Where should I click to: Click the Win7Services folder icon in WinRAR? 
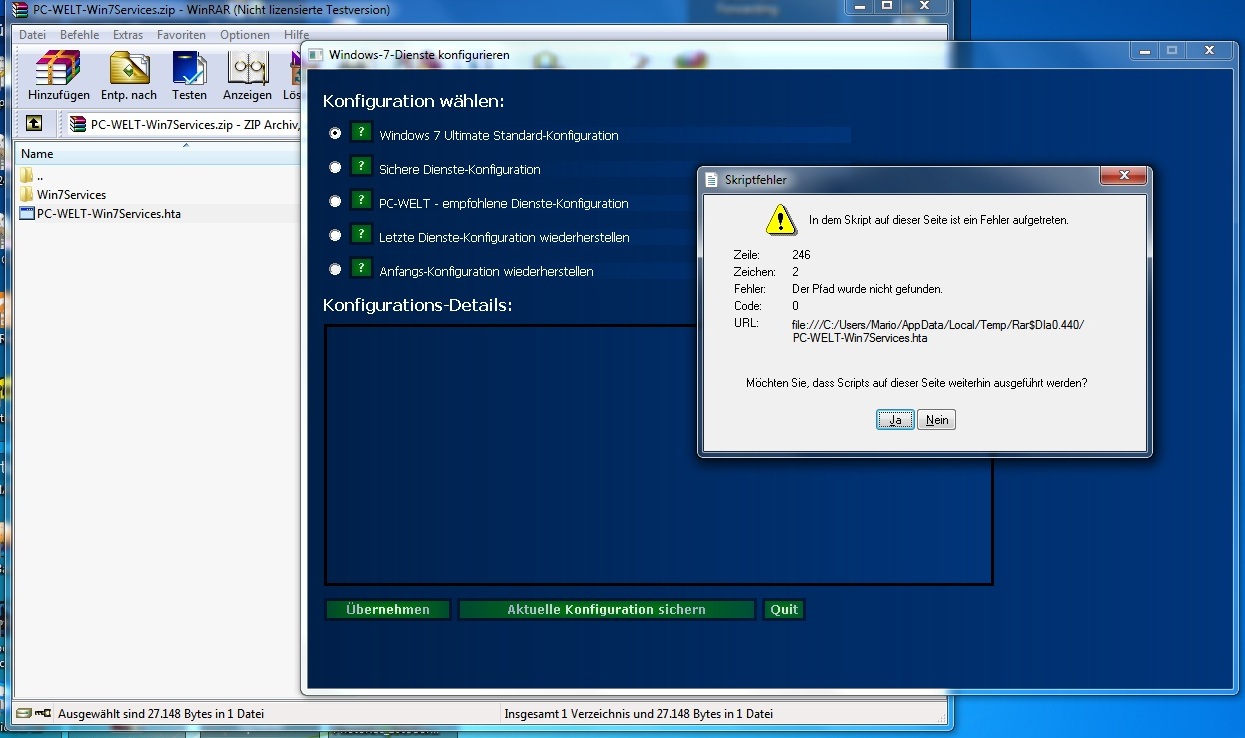(x=27, y=194)
